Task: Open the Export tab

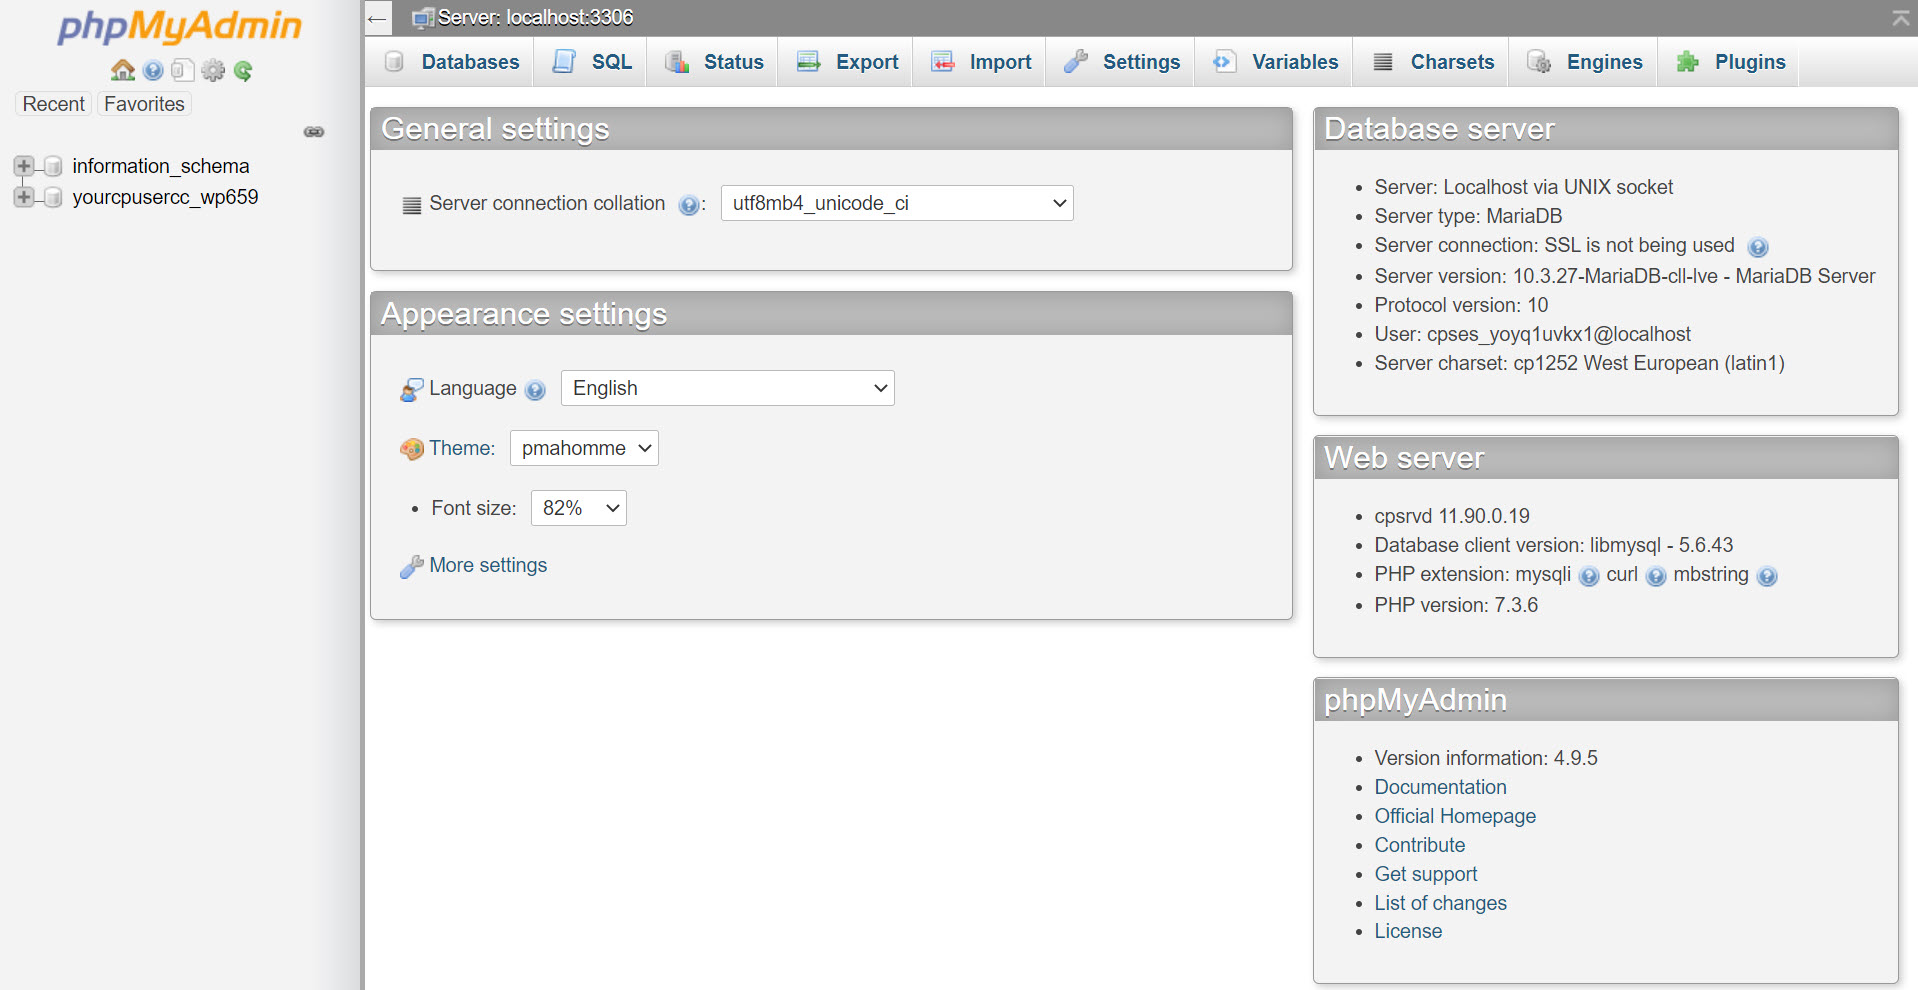Action: click(x=848, y=62)
